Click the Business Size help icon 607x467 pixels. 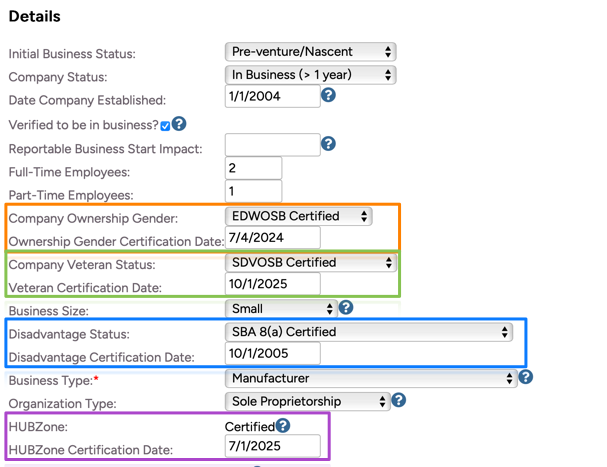346,308
